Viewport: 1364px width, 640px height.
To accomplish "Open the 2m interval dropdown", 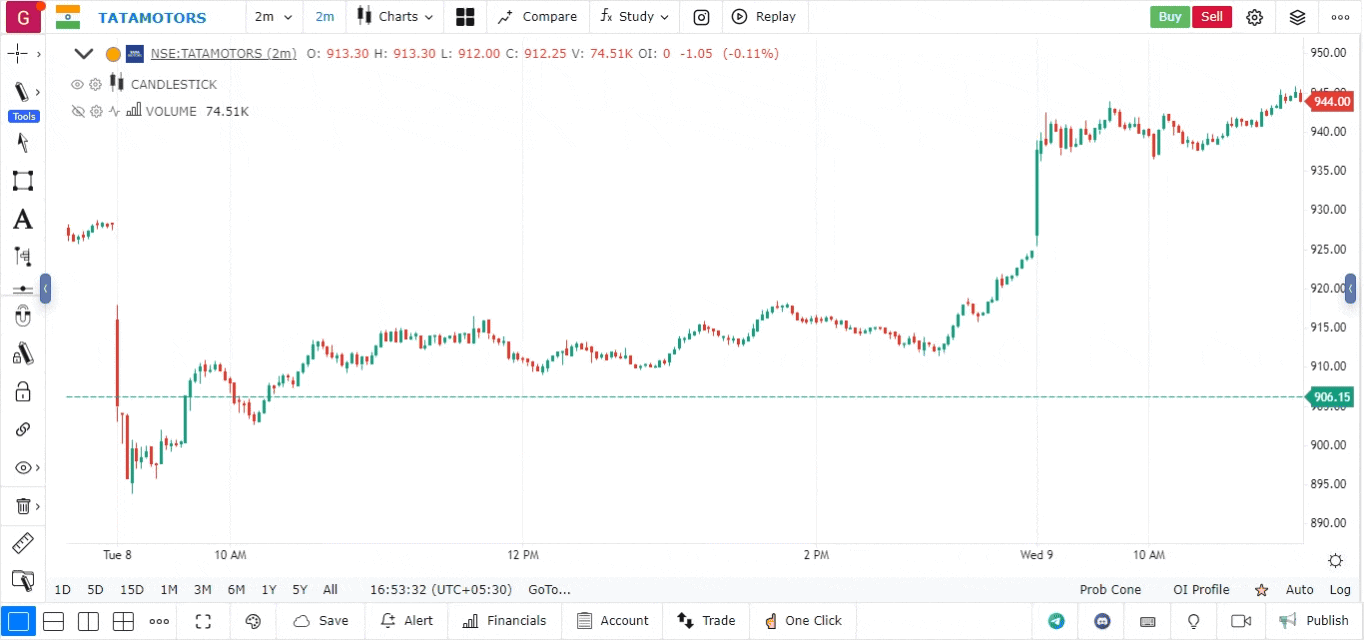I will click(x=273, y=17).
